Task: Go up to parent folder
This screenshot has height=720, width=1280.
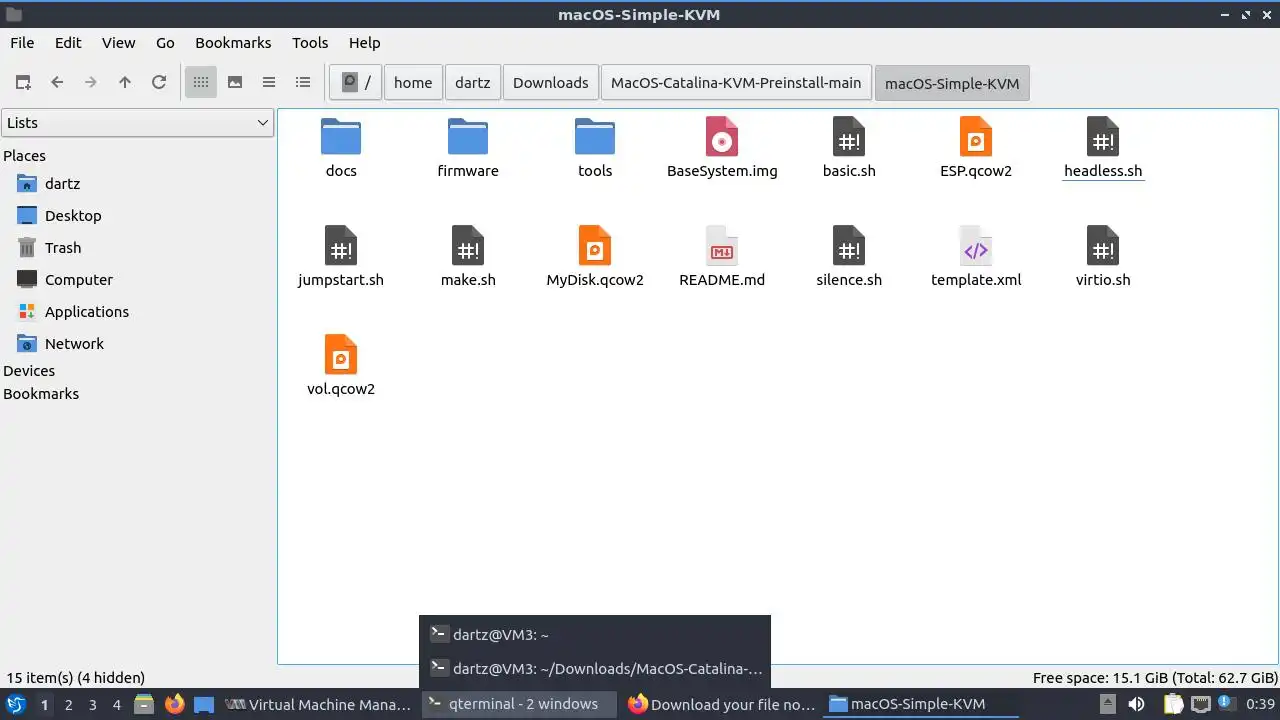Action: (125, 83)
